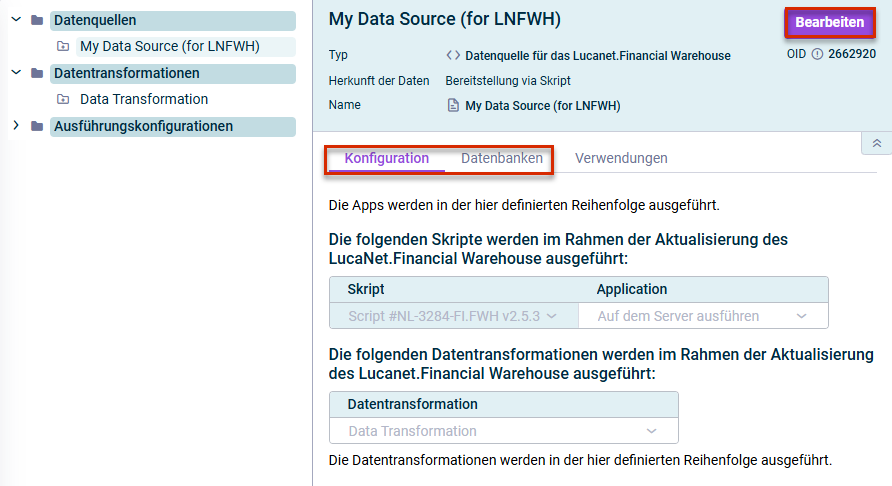Click the Ausführungskonfigurationen folder icon
892x486 pixels.
[37, 126]
